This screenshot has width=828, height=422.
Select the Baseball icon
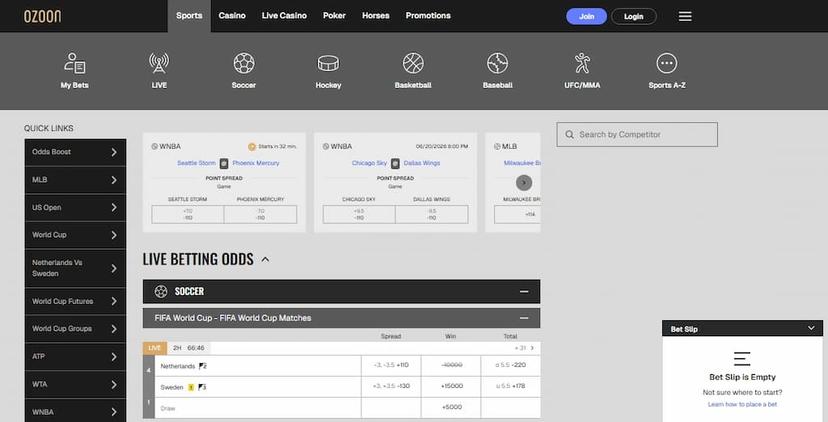(x=497, y=63)
